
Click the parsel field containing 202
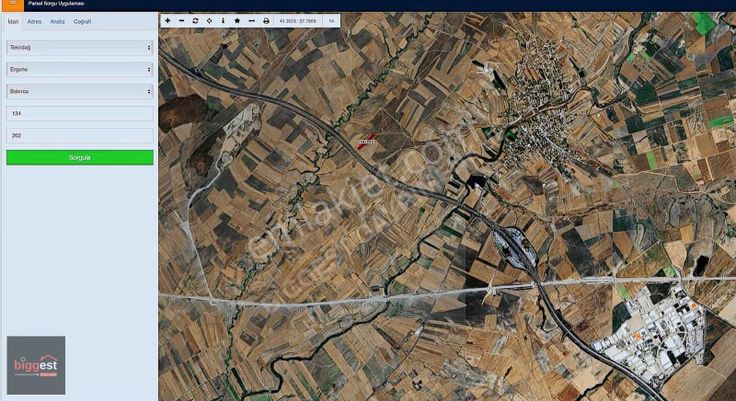pyautogui.click(x=80, y=136)
